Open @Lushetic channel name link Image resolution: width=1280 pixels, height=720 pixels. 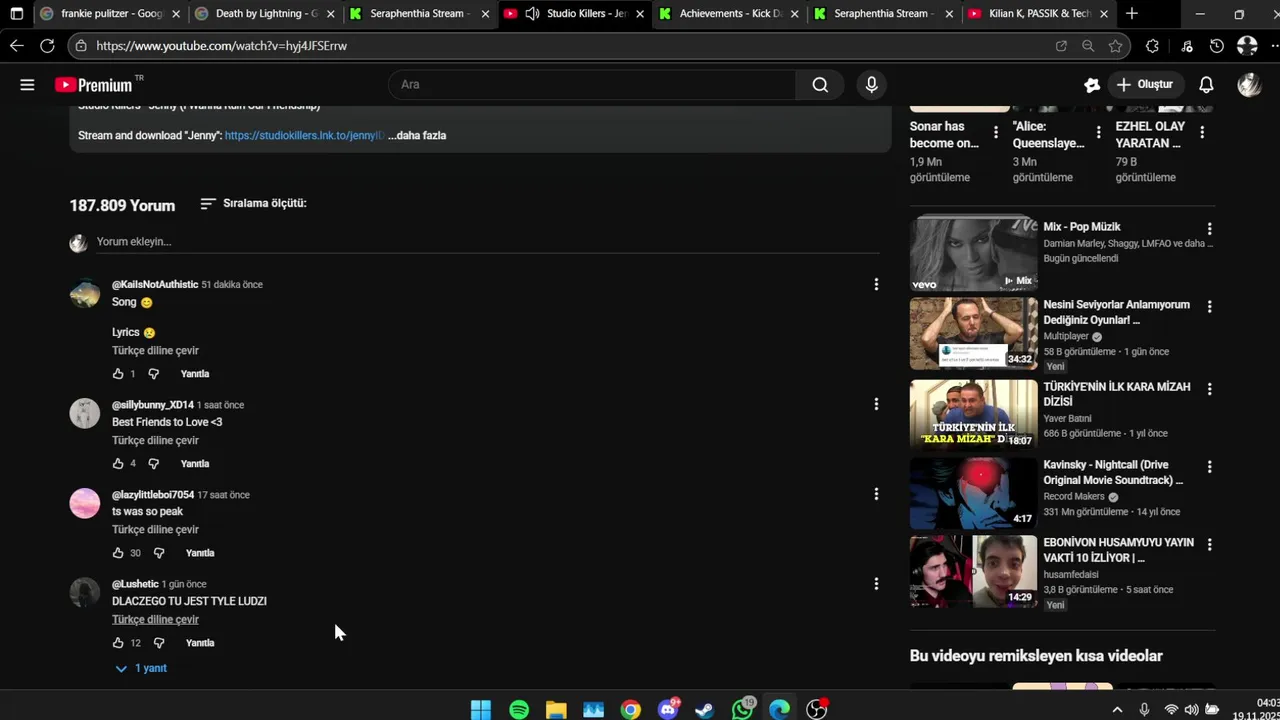[x=135, y=584]
